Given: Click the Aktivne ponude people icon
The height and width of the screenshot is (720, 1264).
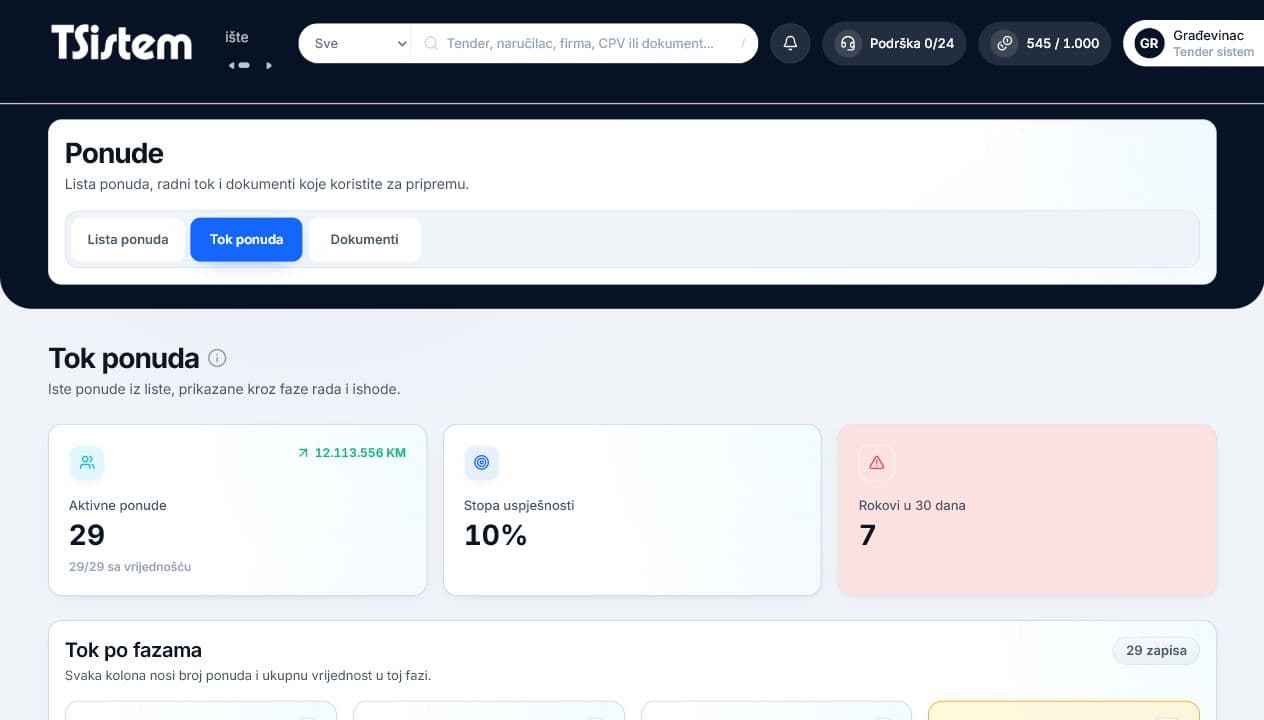Looking at the screenshot, I should [87, 462].
